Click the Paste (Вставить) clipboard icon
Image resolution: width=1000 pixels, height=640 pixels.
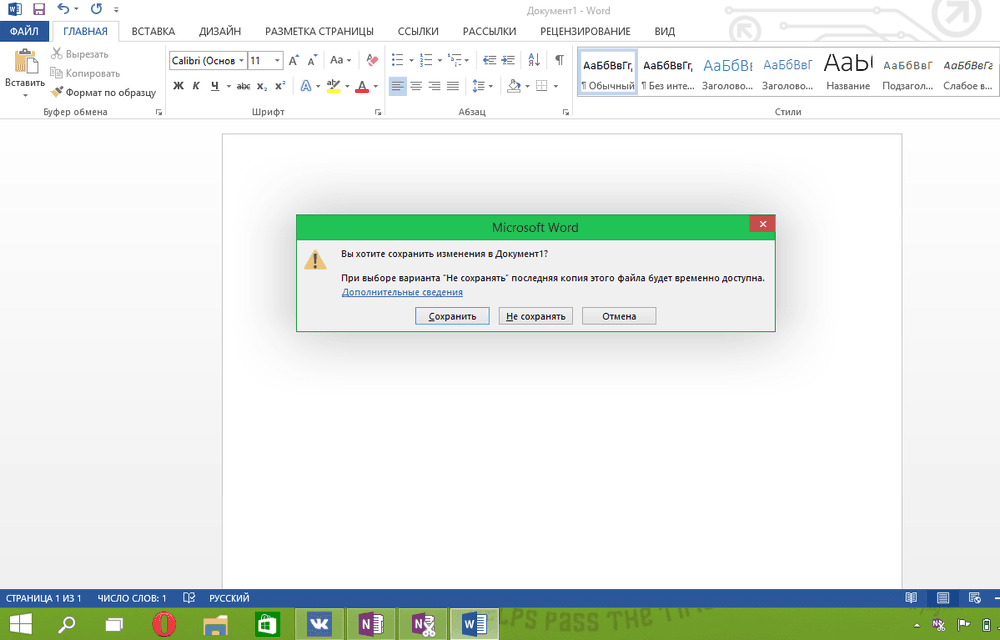[x=25, y=63]
